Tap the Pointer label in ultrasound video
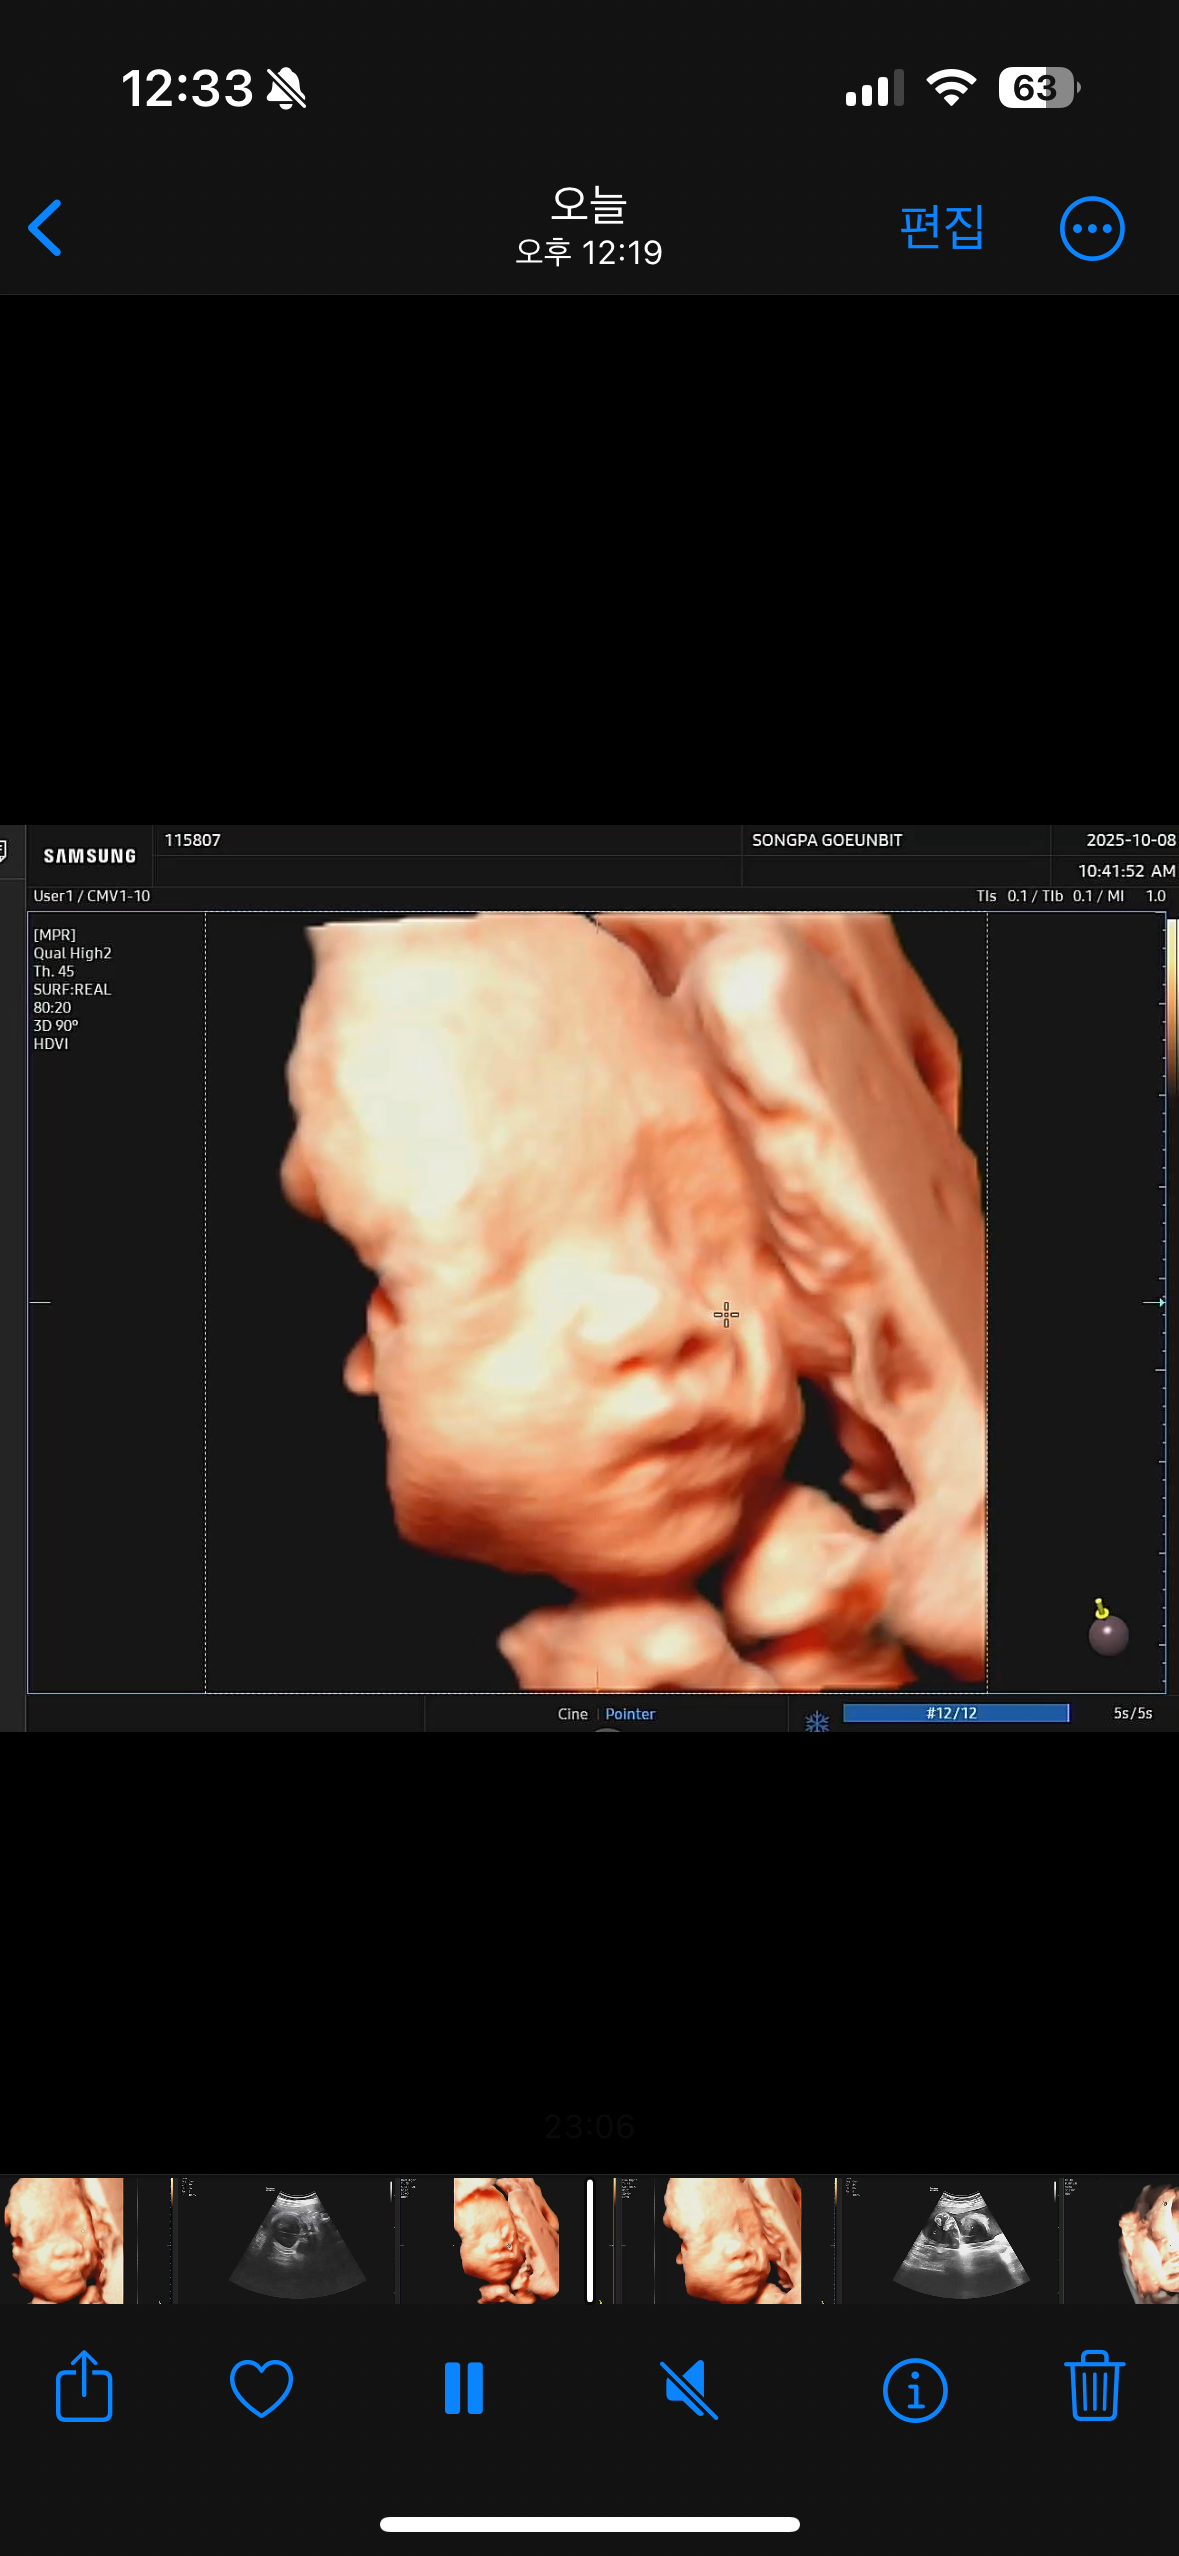Image resolution: width=1179 pixels, height=2556 pixels. pyautogui.click(x=630, y=1714)
